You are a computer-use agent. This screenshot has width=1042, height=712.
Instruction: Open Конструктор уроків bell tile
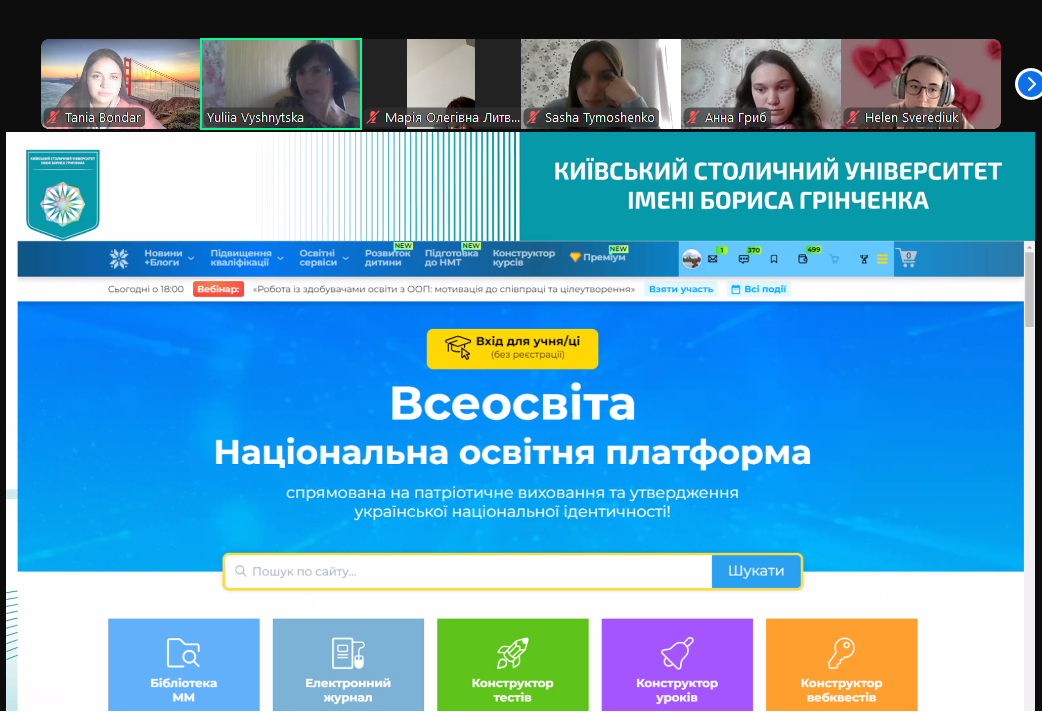677,664
